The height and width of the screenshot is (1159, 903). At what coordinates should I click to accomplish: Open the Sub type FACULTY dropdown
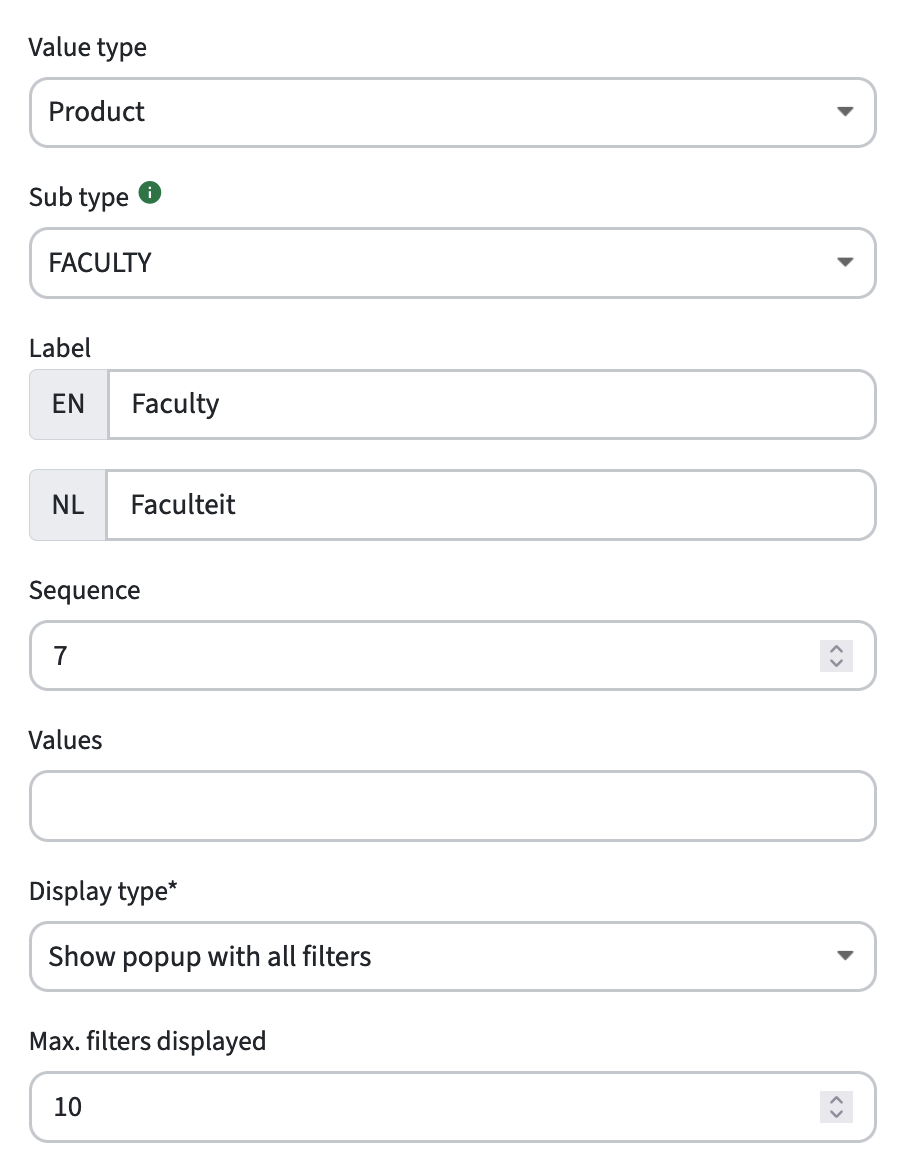(x=452, y=263)
